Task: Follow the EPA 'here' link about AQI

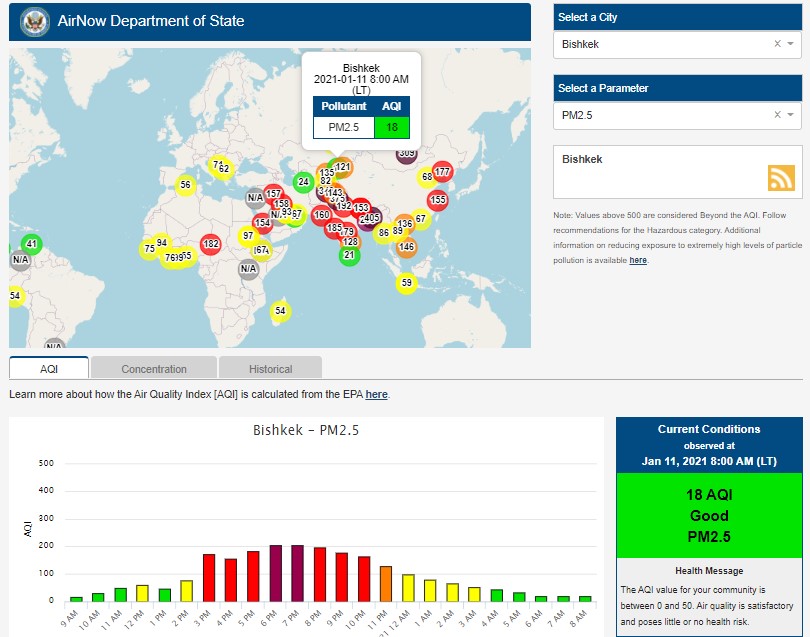Action: click(x=376, y=395)
